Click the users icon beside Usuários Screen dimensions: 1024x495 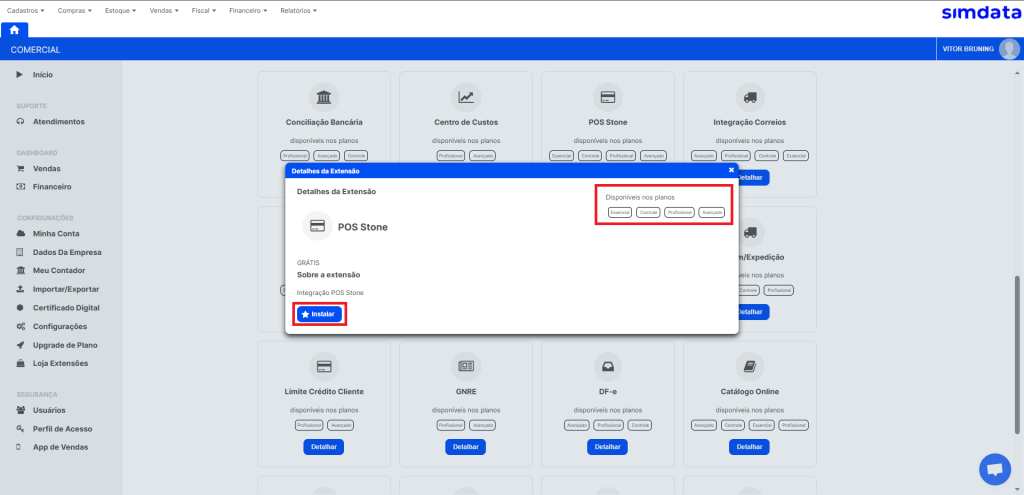pos(20,410)
